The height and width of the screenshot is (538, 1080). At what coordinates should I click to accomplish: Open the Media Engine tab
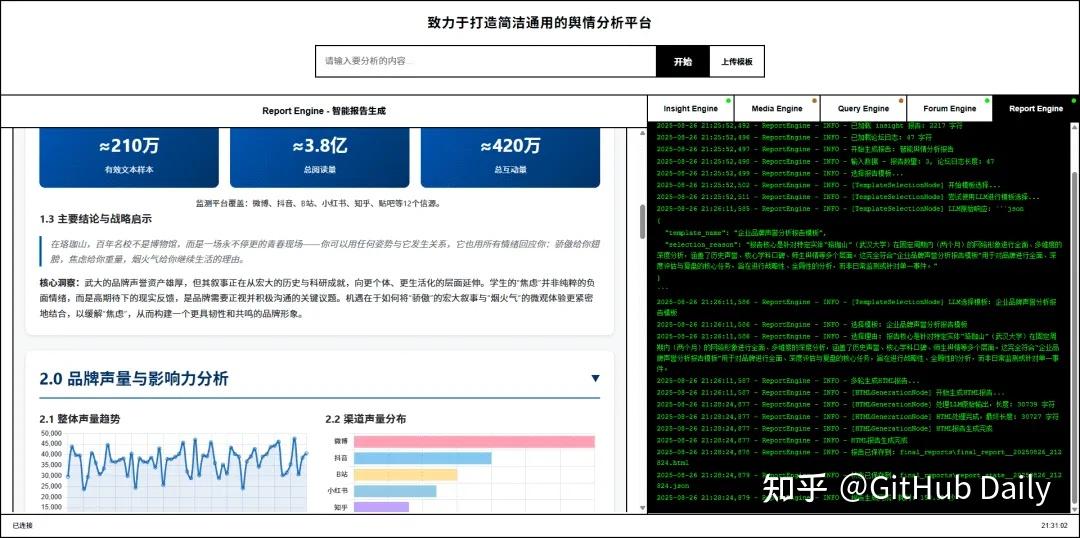coord(776,108)
